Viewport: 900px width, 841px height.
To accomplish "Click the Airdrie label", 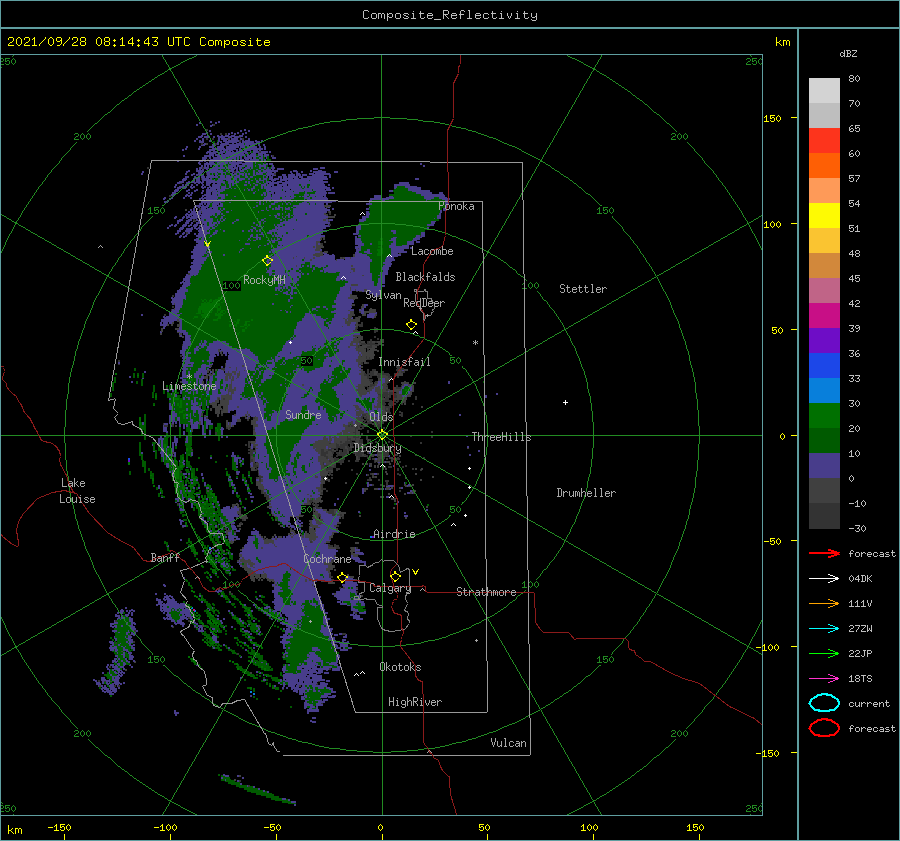I will coord(394,534).
